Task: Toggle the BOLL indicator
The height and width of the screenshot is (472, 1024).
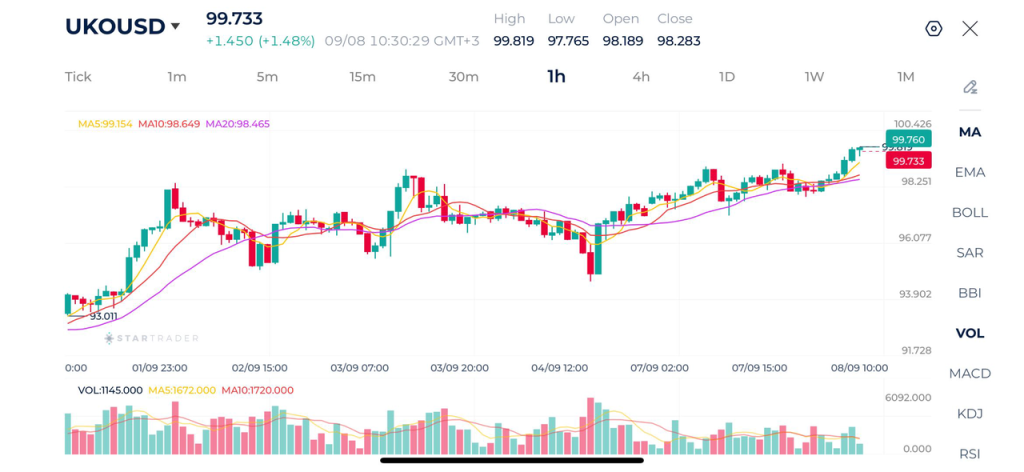Action: 970,213
